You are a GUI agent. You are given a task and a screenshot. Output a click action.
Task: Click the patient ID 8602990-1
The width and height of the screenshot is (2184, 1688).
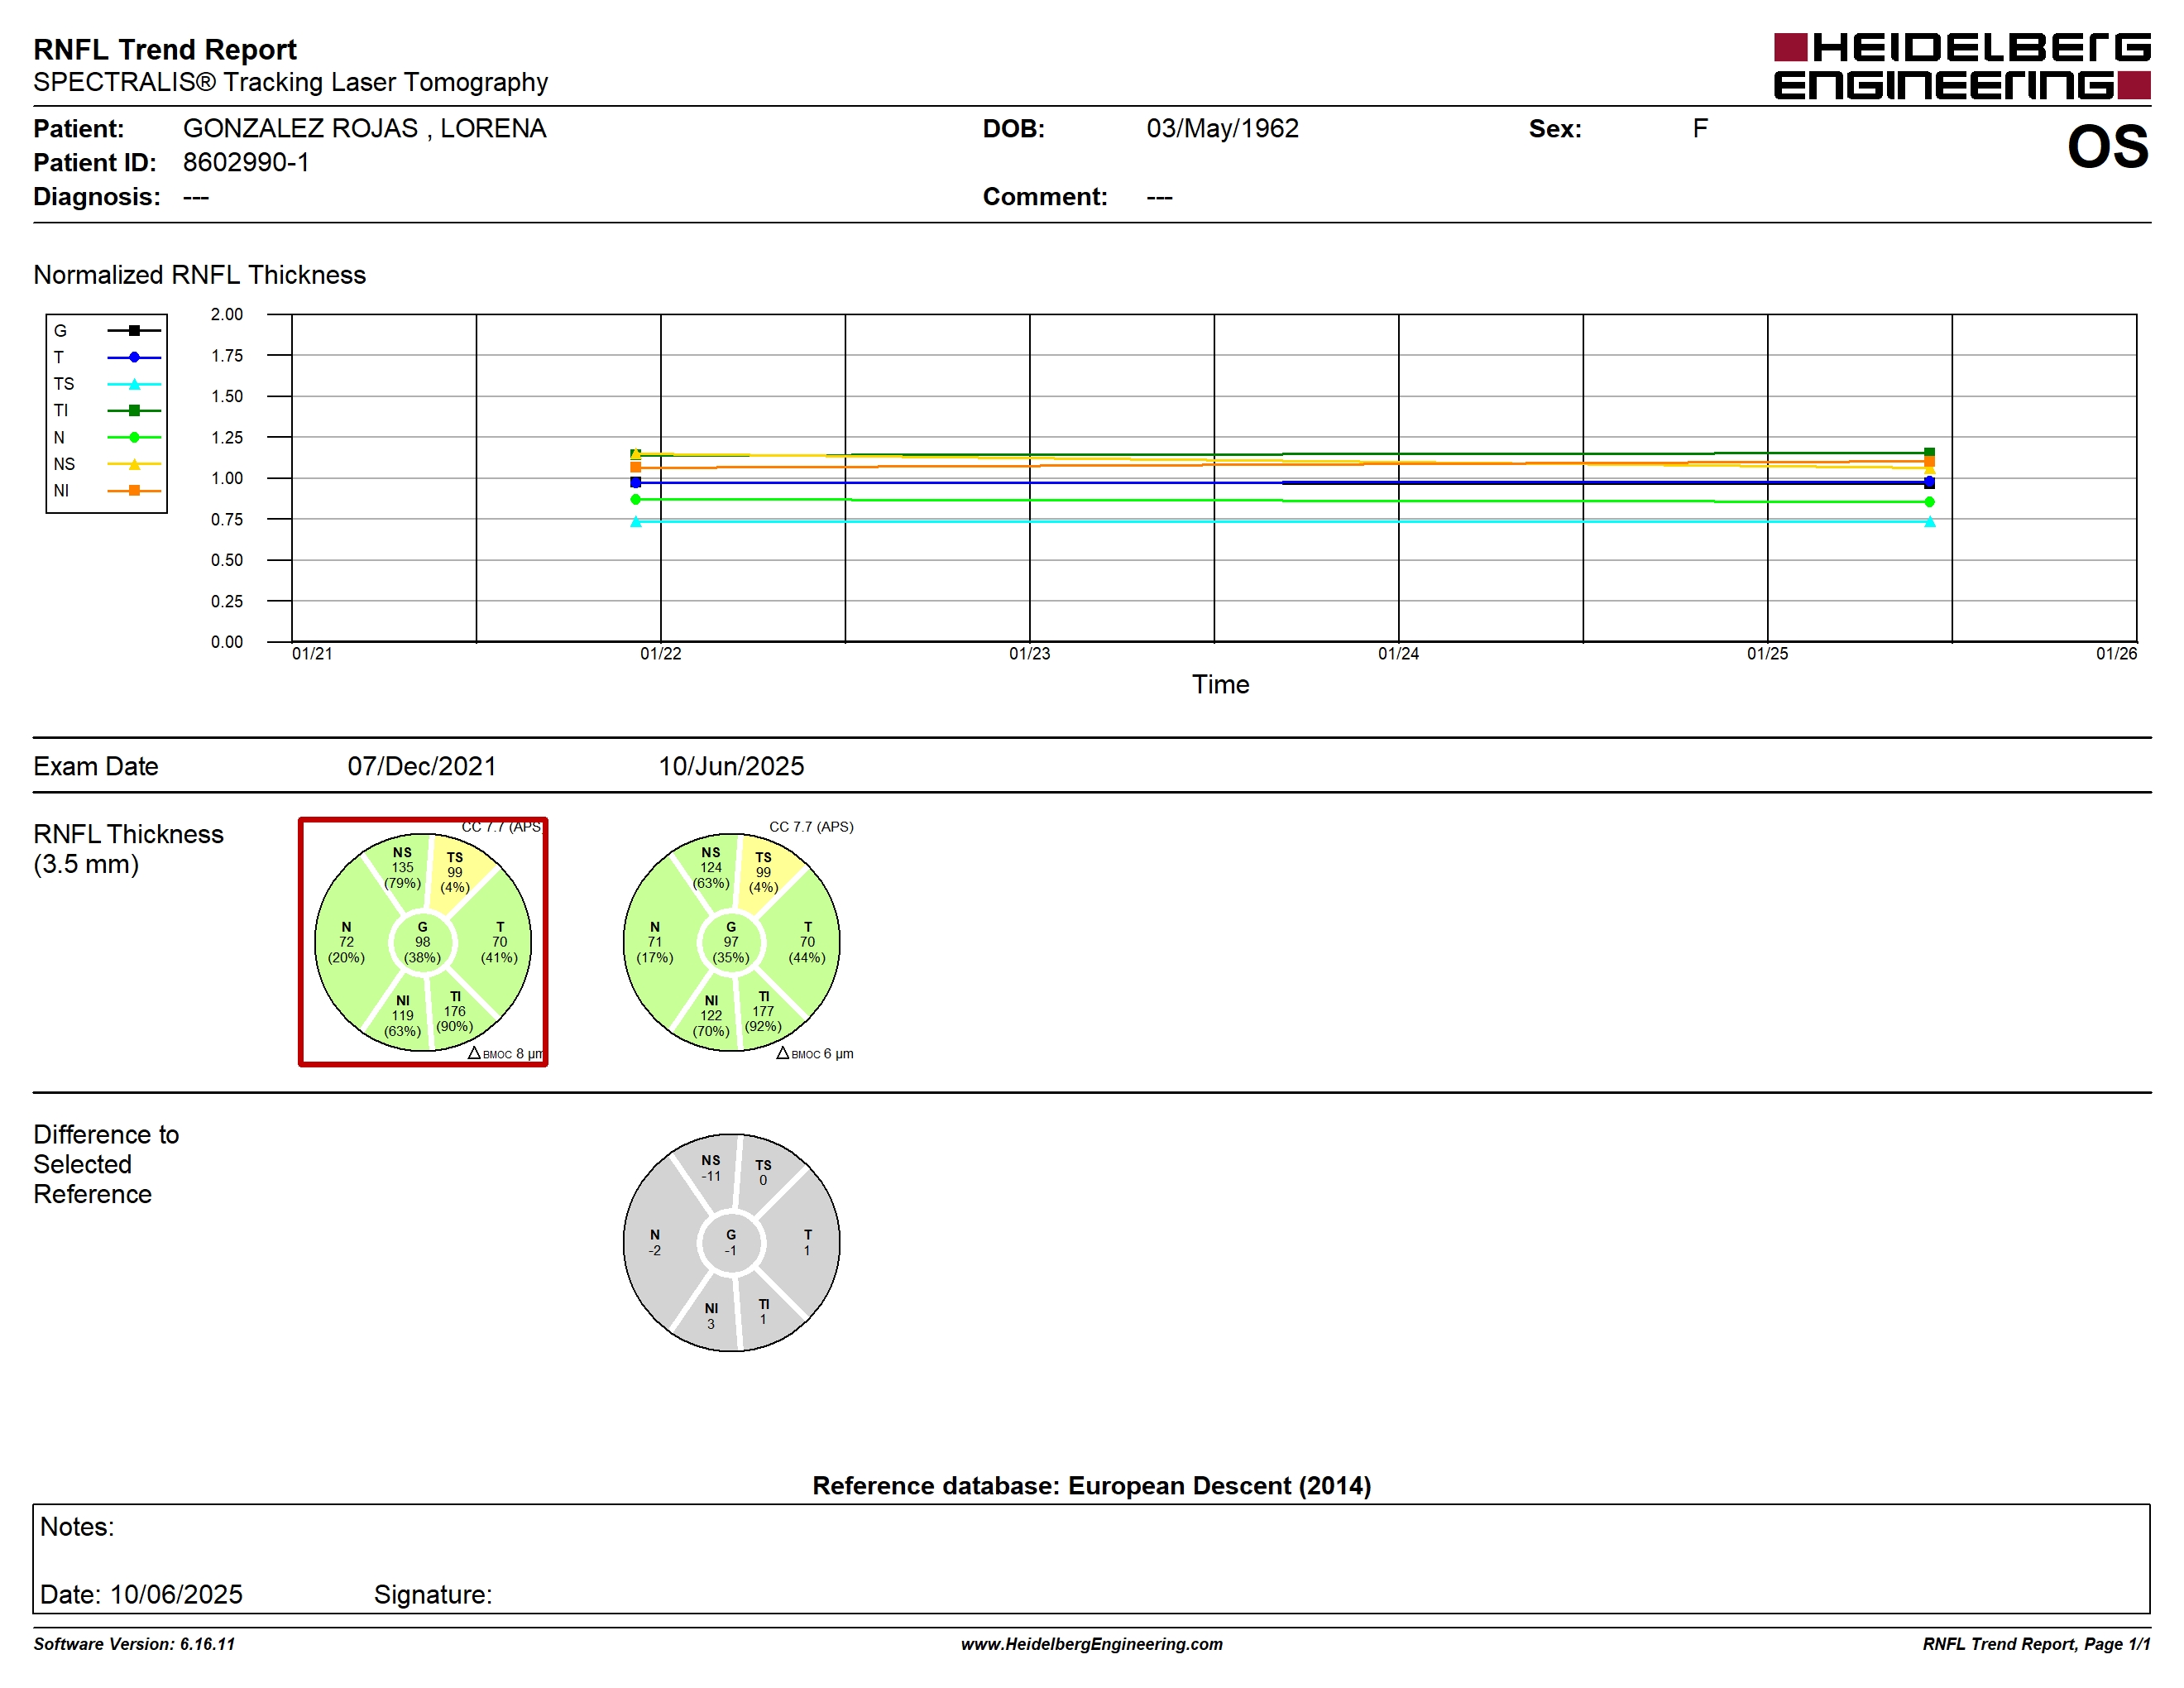[x=246, y=162]
